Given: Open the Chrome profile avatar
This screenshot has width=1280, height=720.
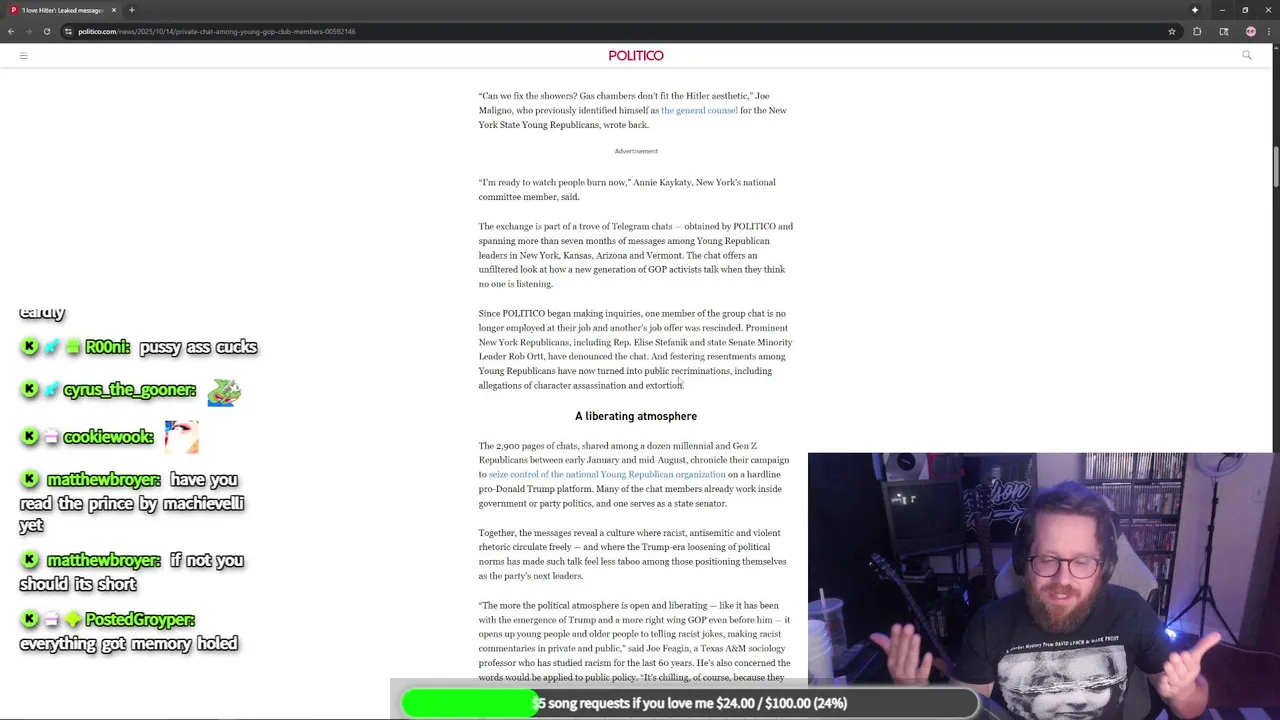Looking at the screenshot, I should (x=1250, y=31).
